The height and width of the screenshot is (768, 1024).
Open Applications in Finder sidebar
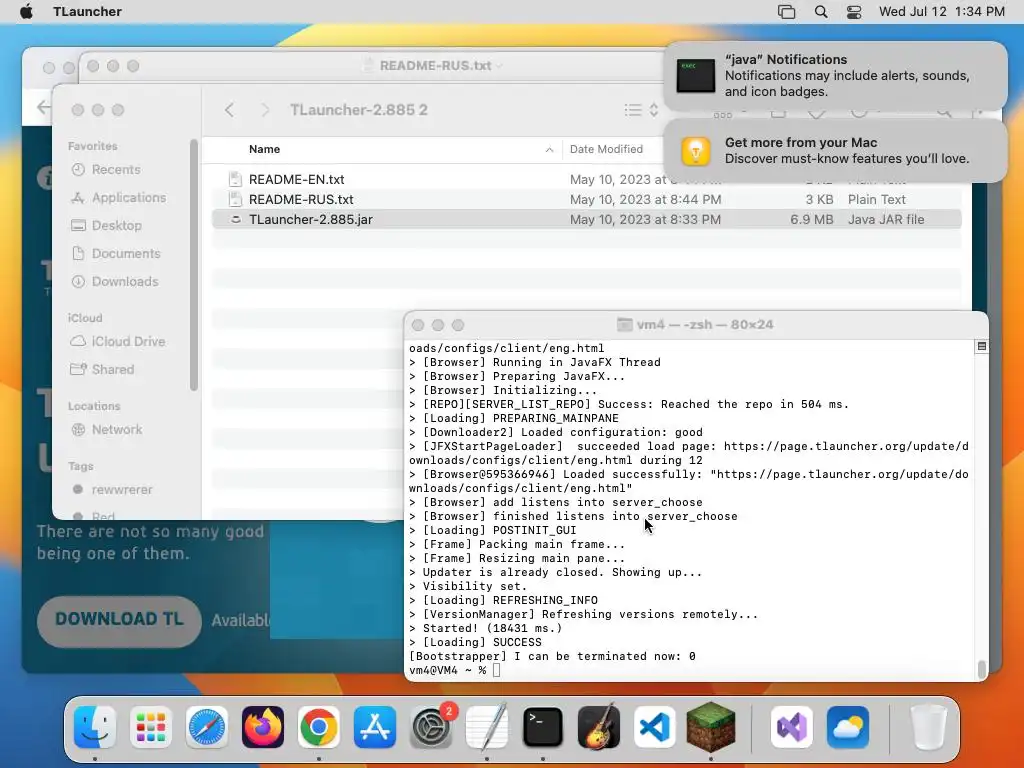(x=129, y=197)
